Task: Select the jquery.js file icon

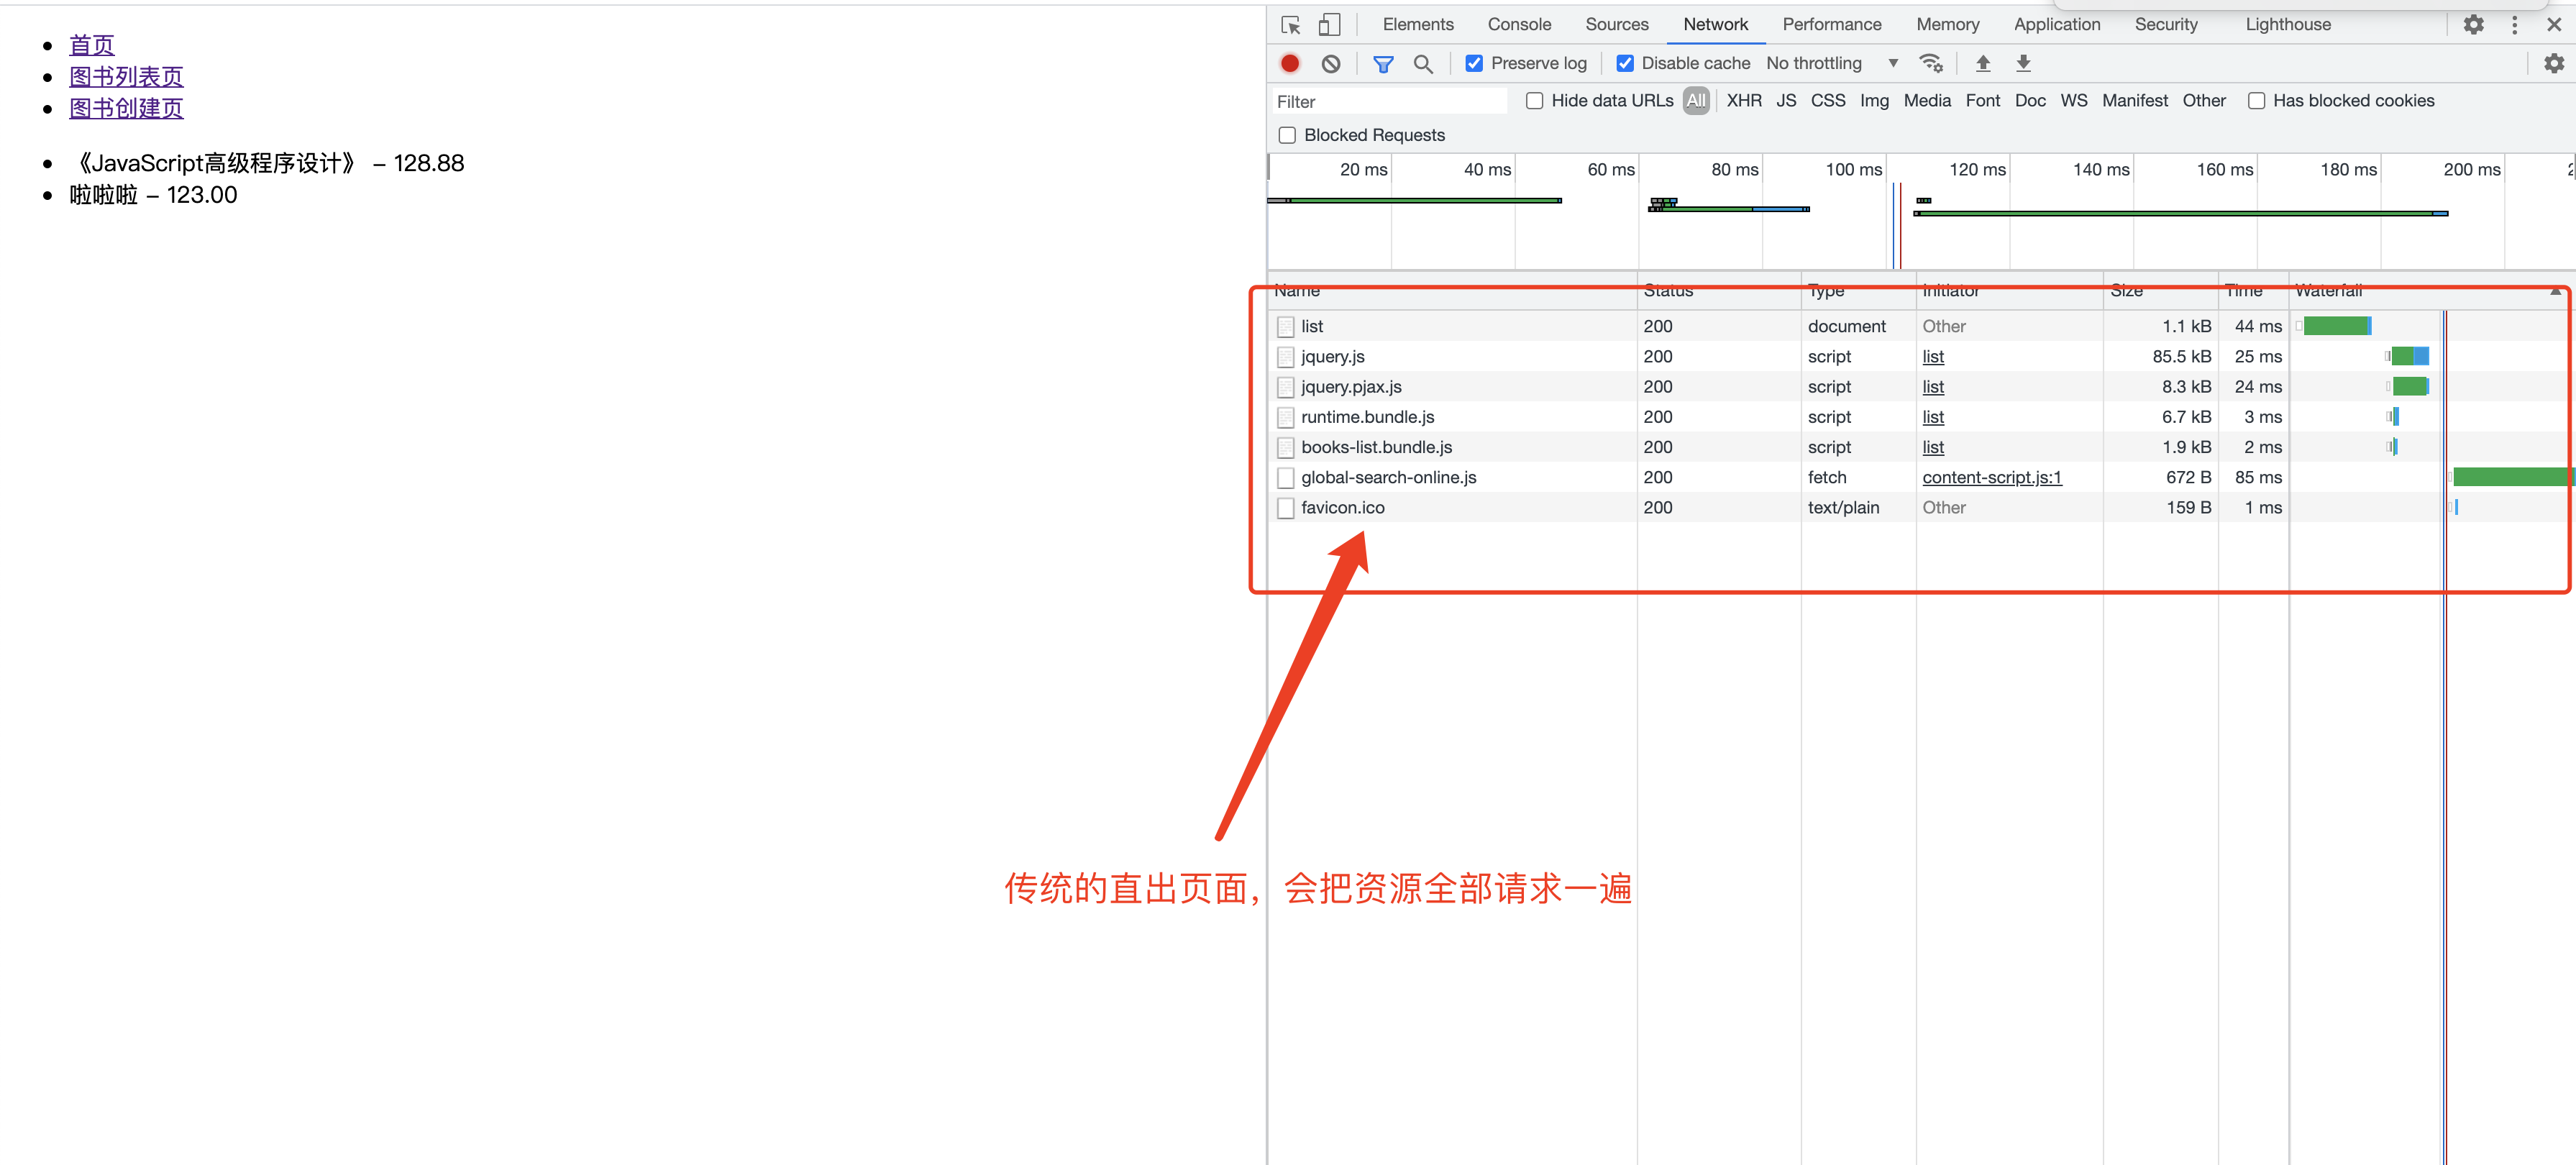Action: 1286,356
